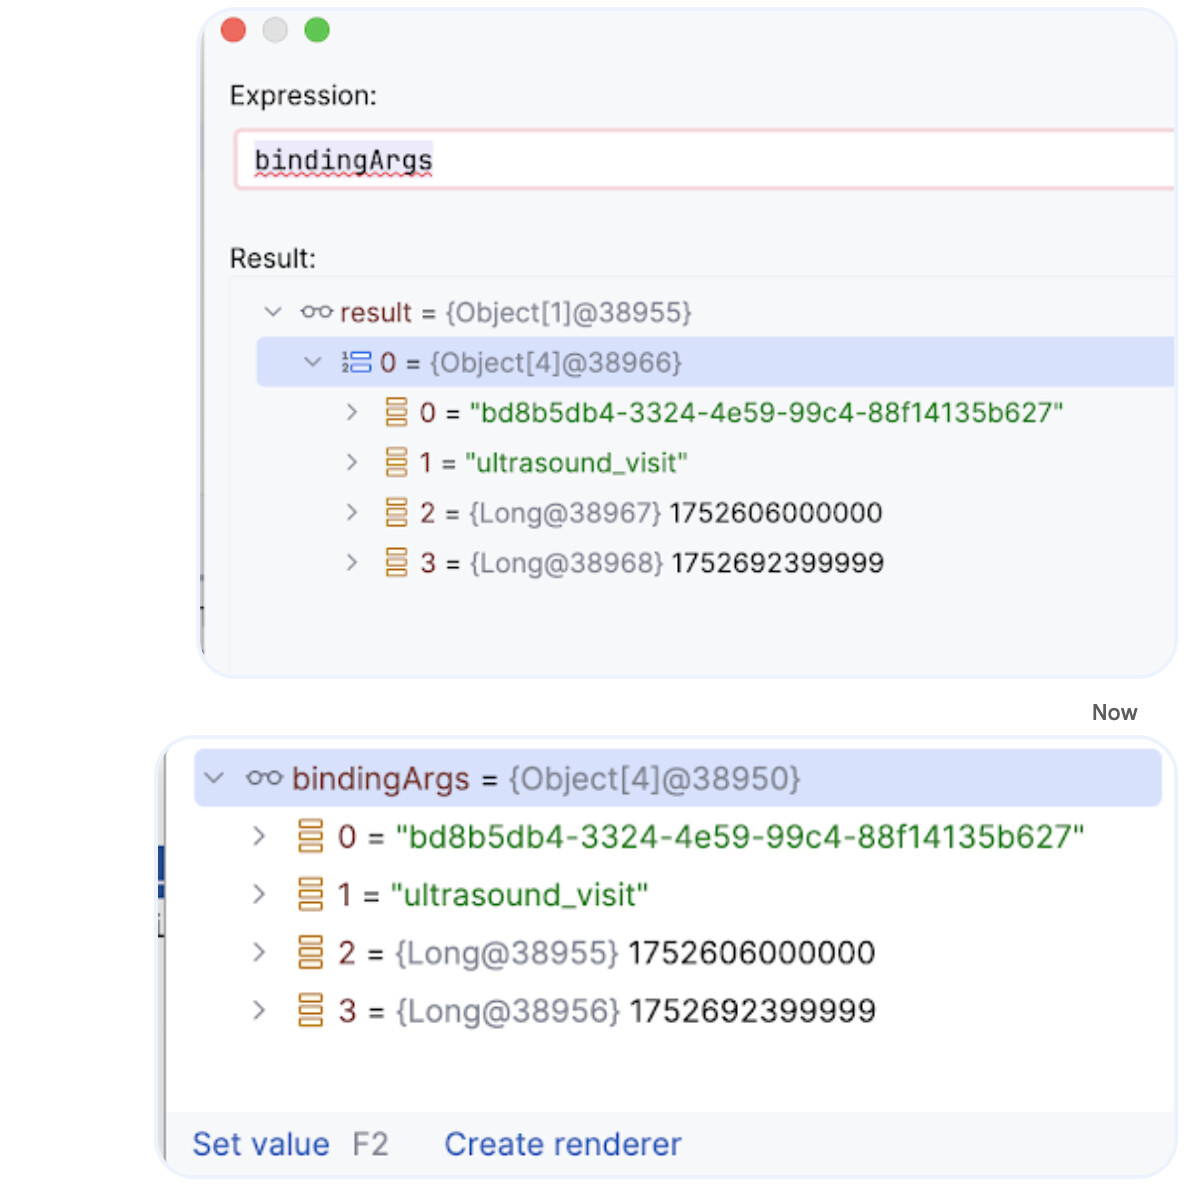Collapse the bindingArgs Object[4]@38950 node
The height and width of the screenshot is (1190, 1184).
point(215,778)
